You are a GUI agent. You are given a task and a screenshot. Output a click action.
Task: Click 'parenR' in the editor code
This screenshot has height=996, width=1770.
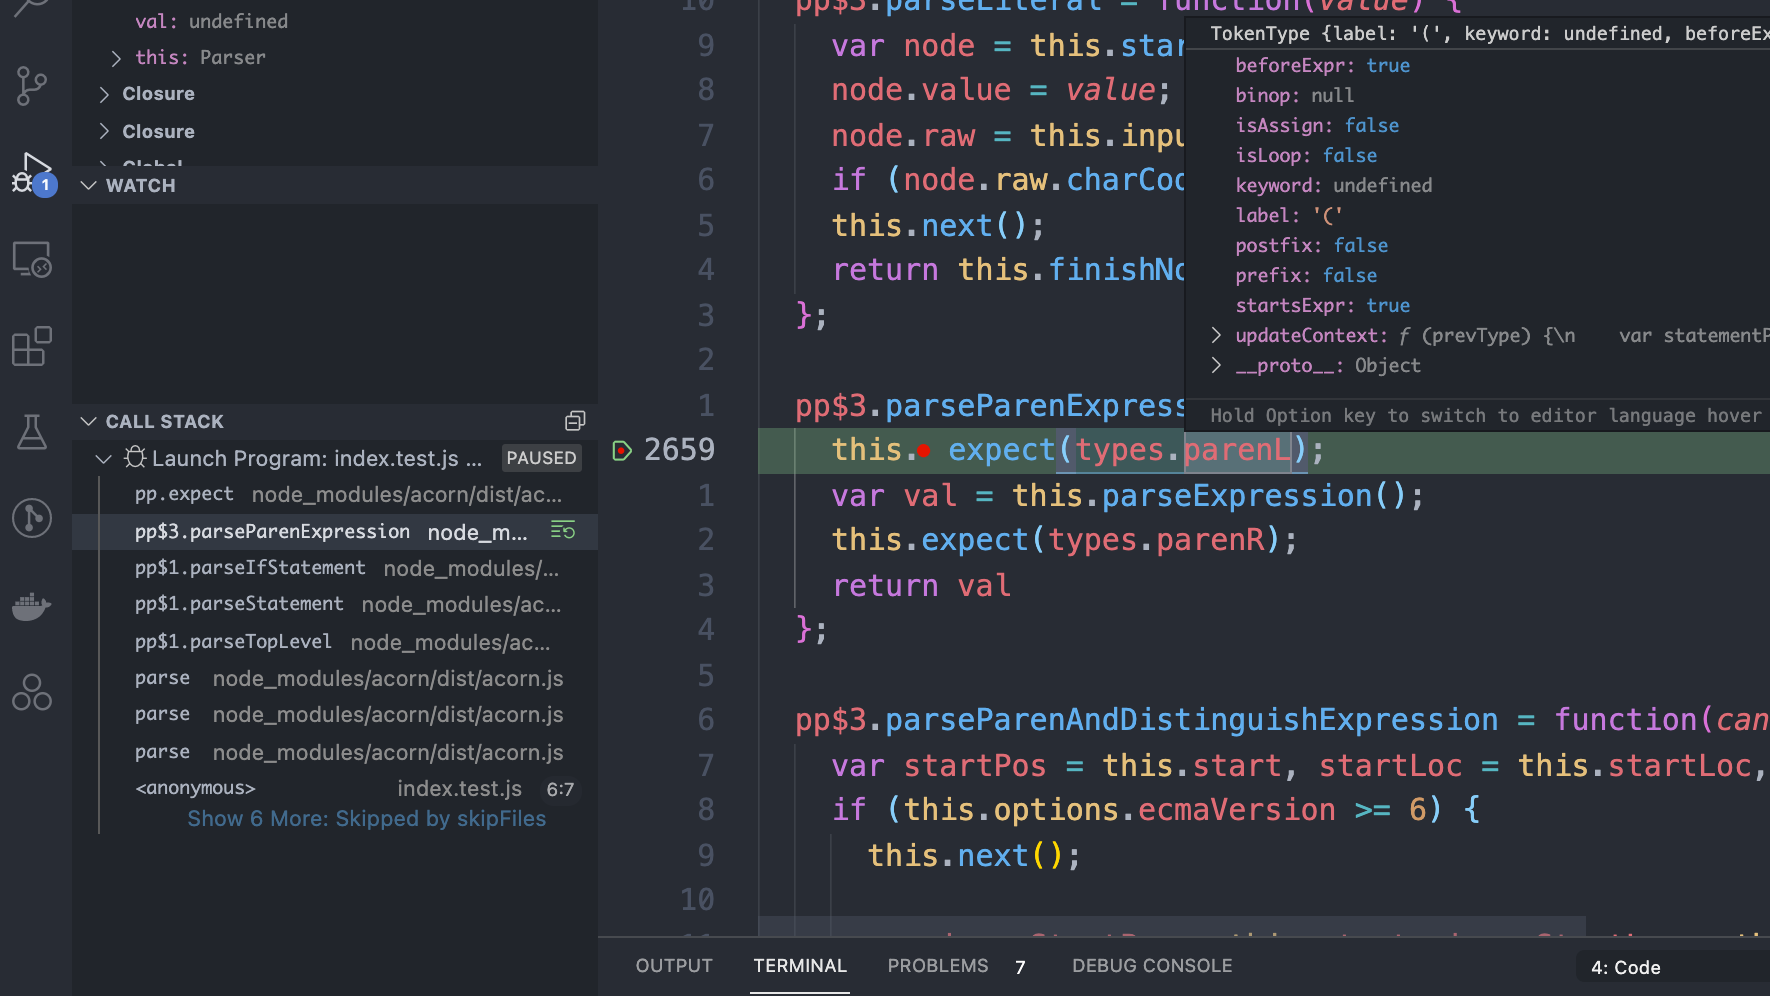tap(1210, 540)
